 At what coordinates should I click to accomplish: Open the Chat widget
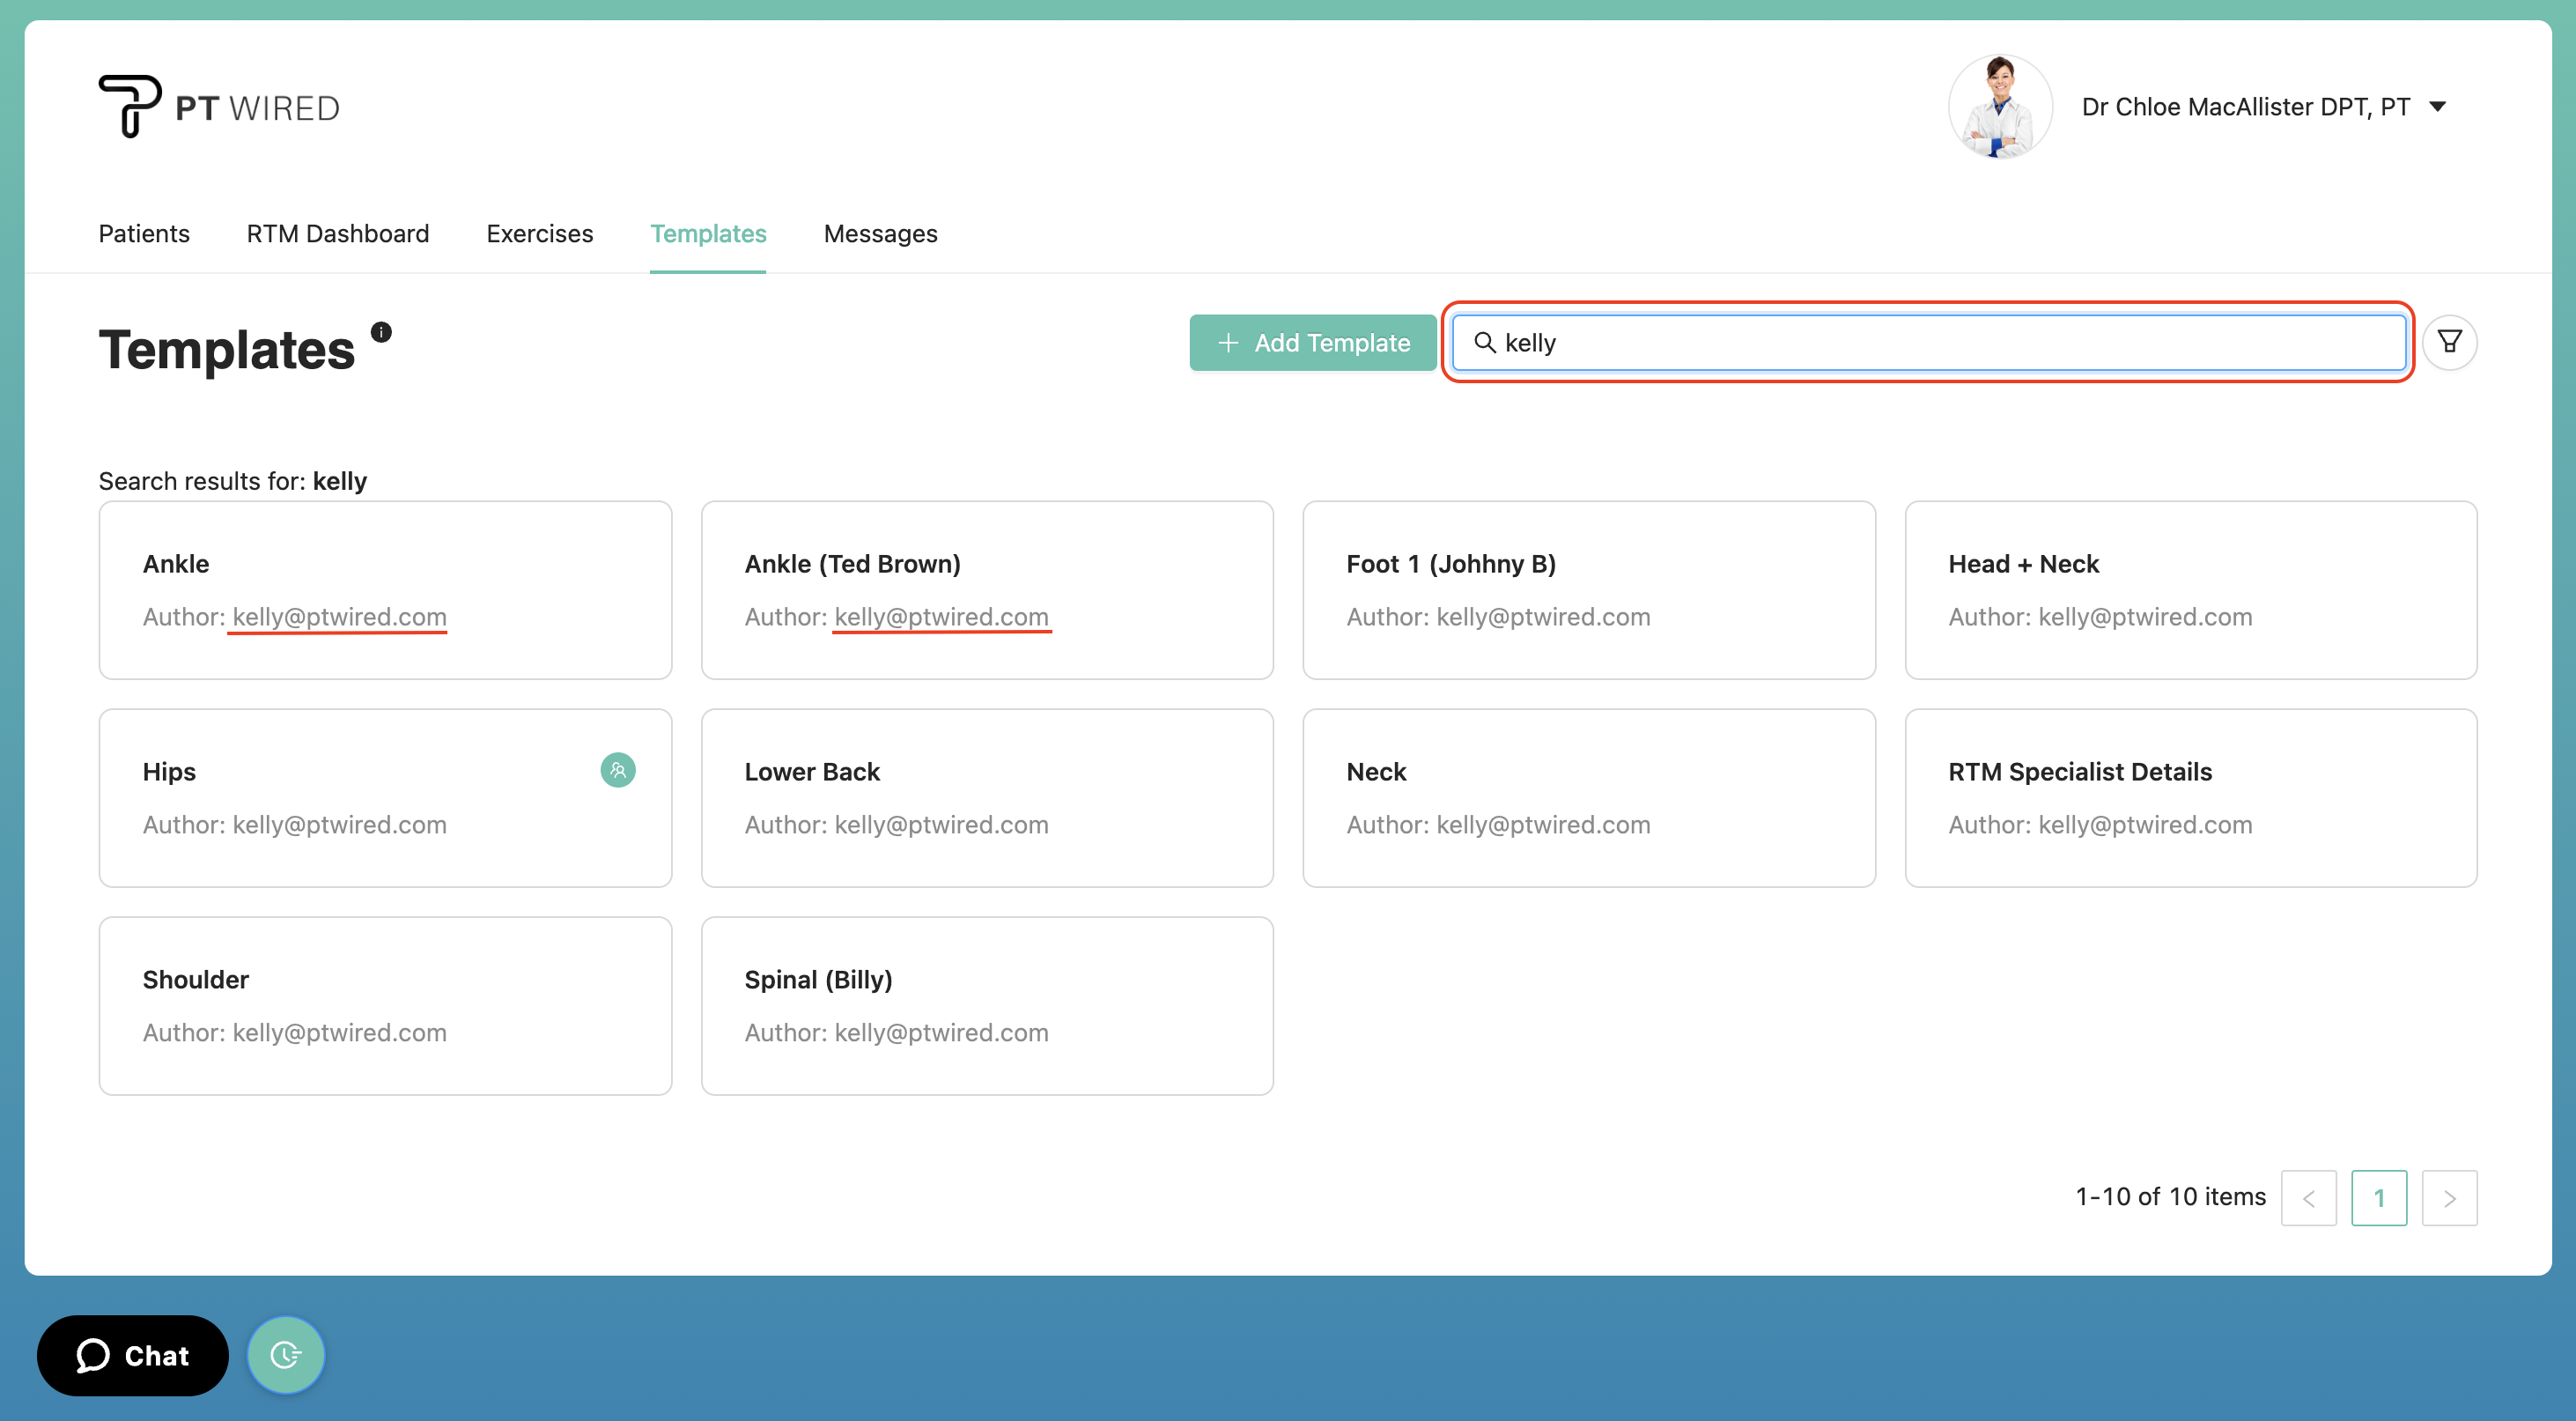(x=133, y=1355)
